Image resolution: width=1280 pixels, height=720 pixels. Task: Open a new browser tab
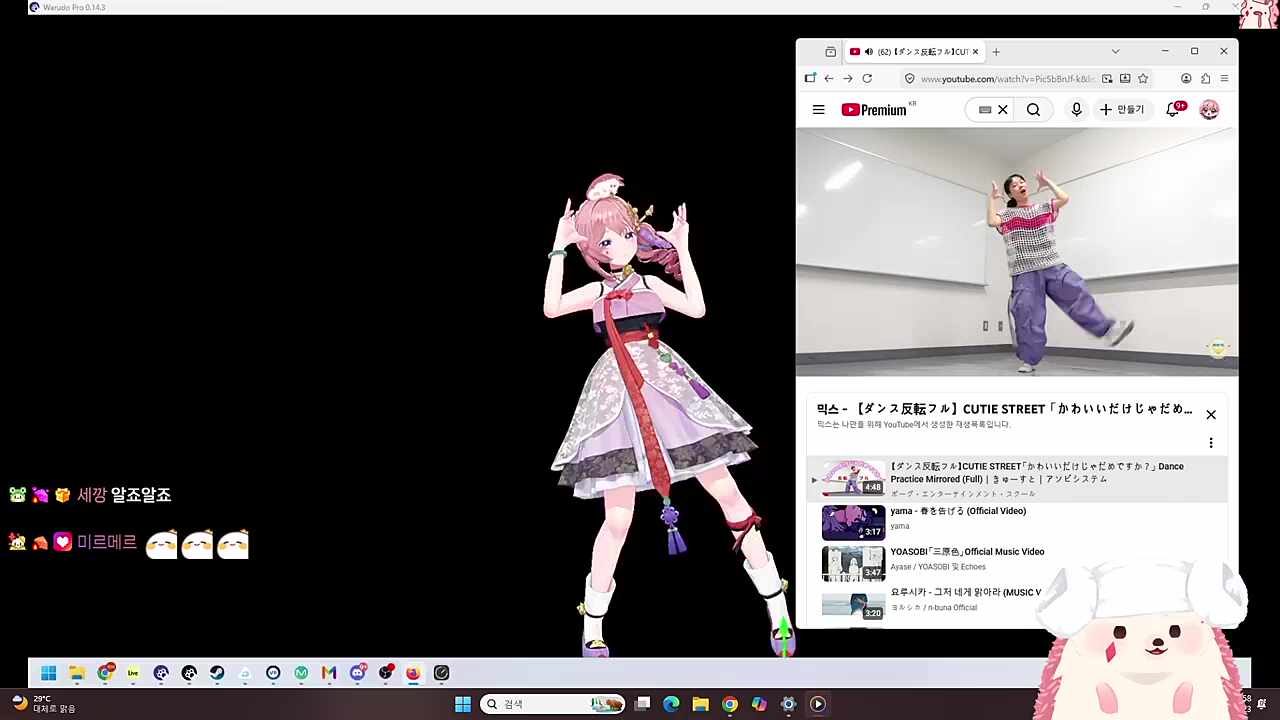[996, 52]
